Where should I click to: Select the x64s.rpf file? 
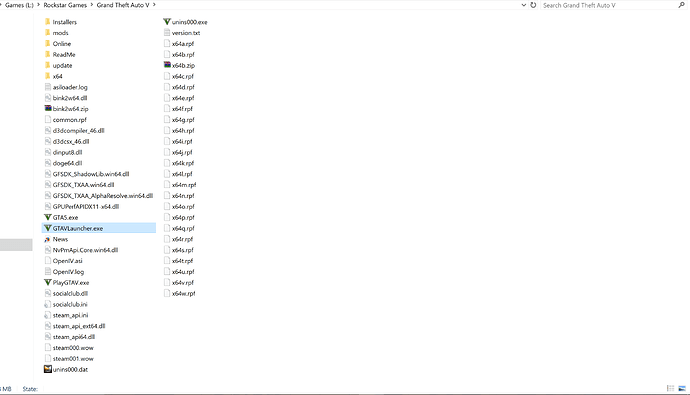point(183,250)
